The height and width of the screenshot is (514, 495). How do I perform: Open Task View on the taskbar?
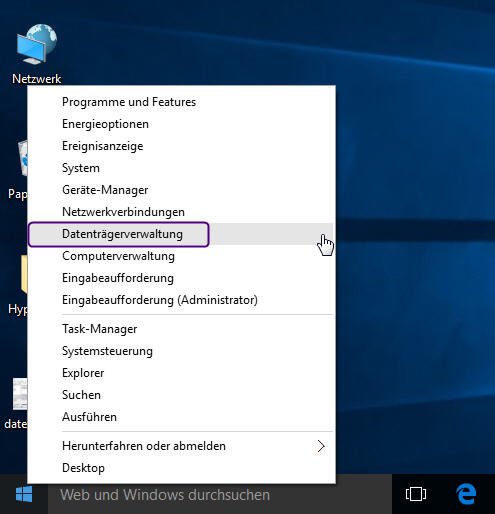click(x=416, y=494)
